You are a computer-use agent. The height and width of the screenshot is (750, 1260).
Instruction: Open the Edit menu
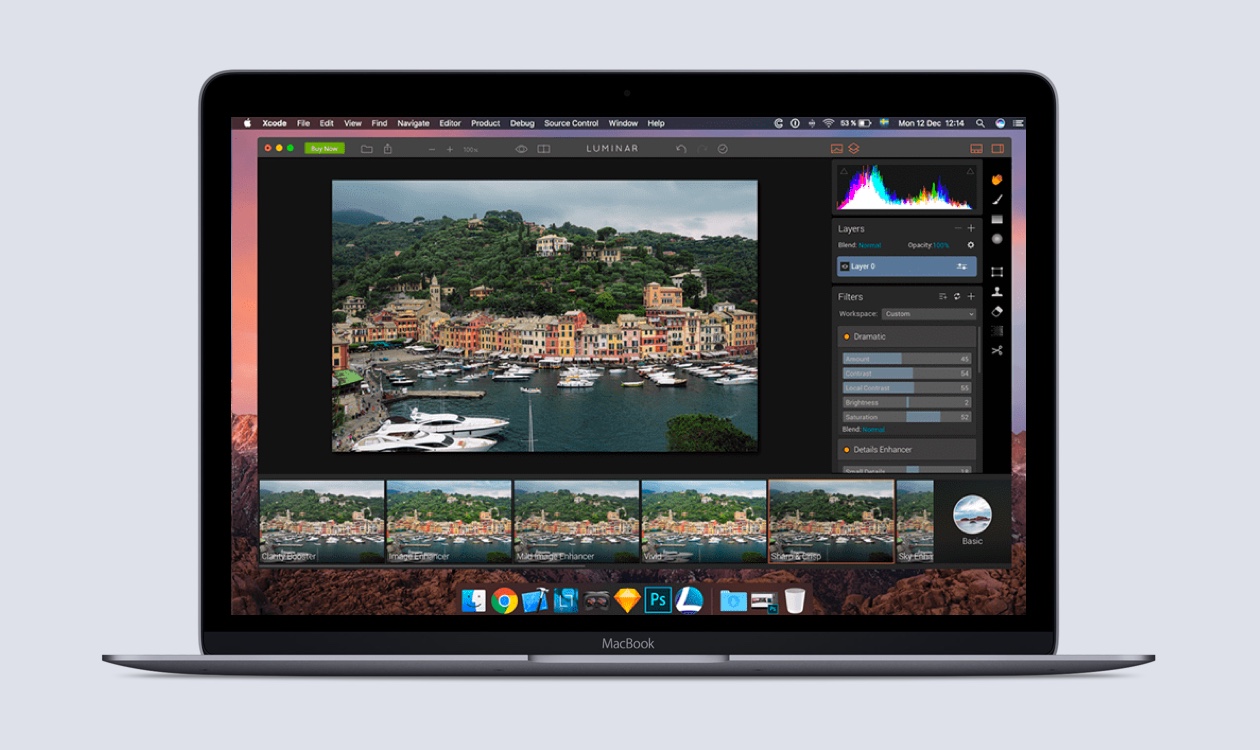[327, 123]
